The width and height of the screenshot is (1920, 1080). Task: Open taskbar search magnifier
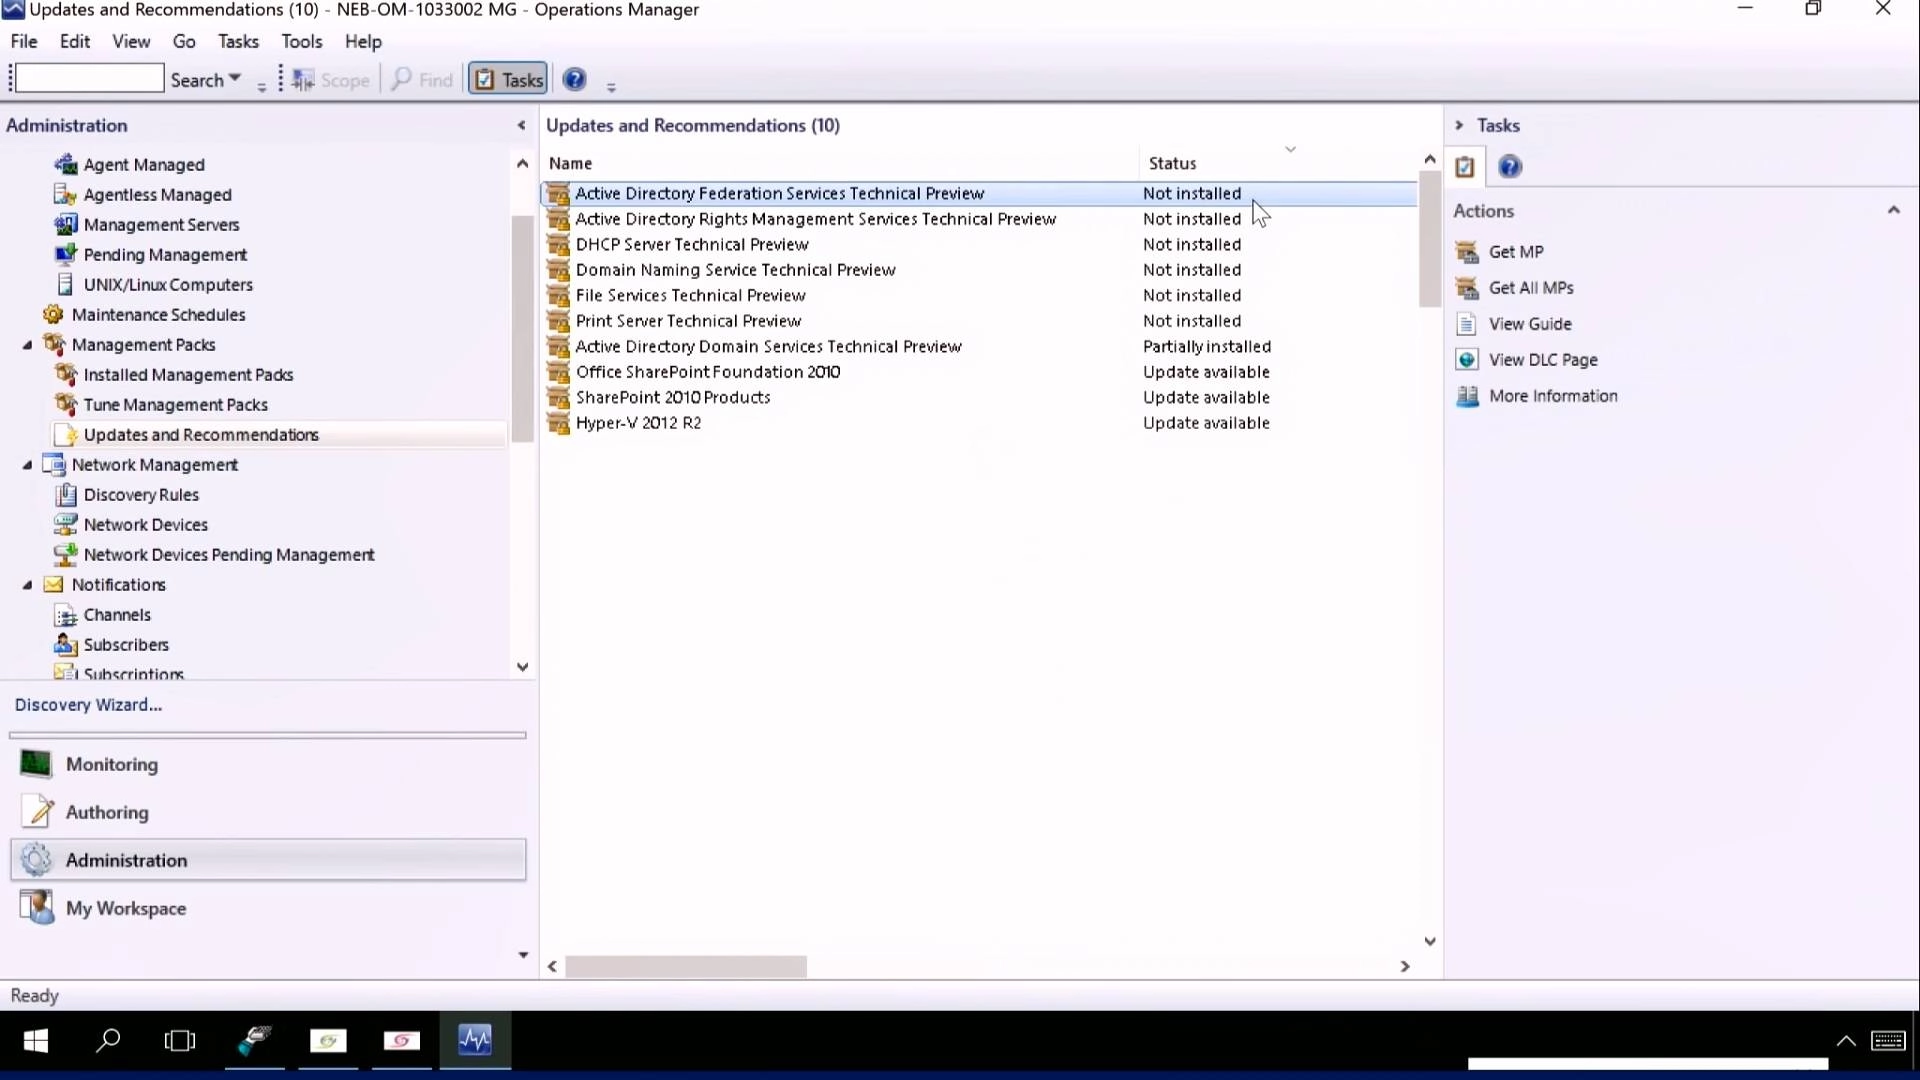[x=108, y=1041]
